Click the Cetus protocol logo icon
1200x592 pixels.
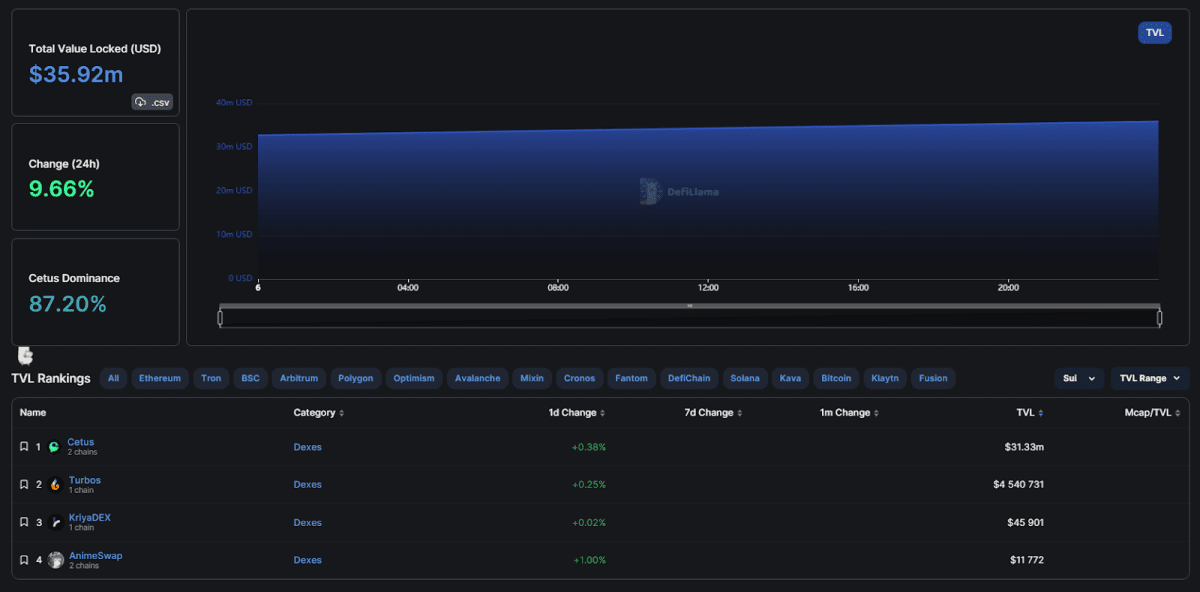[54, 447]
